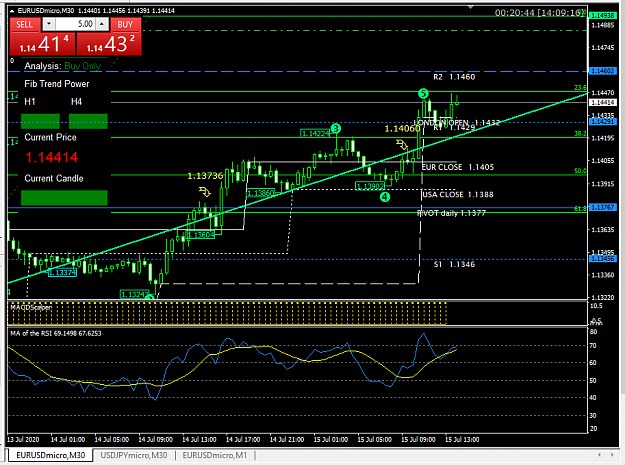Buy at the 1.14432 ask price tile
625x465 pixels.
point(109,44)
